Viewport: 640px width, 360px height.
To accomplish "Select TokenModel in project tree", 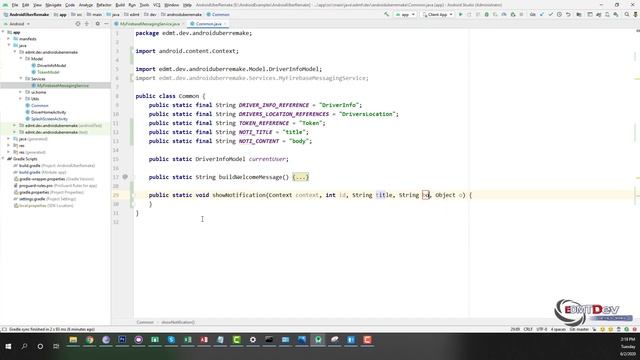I will pos(48,72).
